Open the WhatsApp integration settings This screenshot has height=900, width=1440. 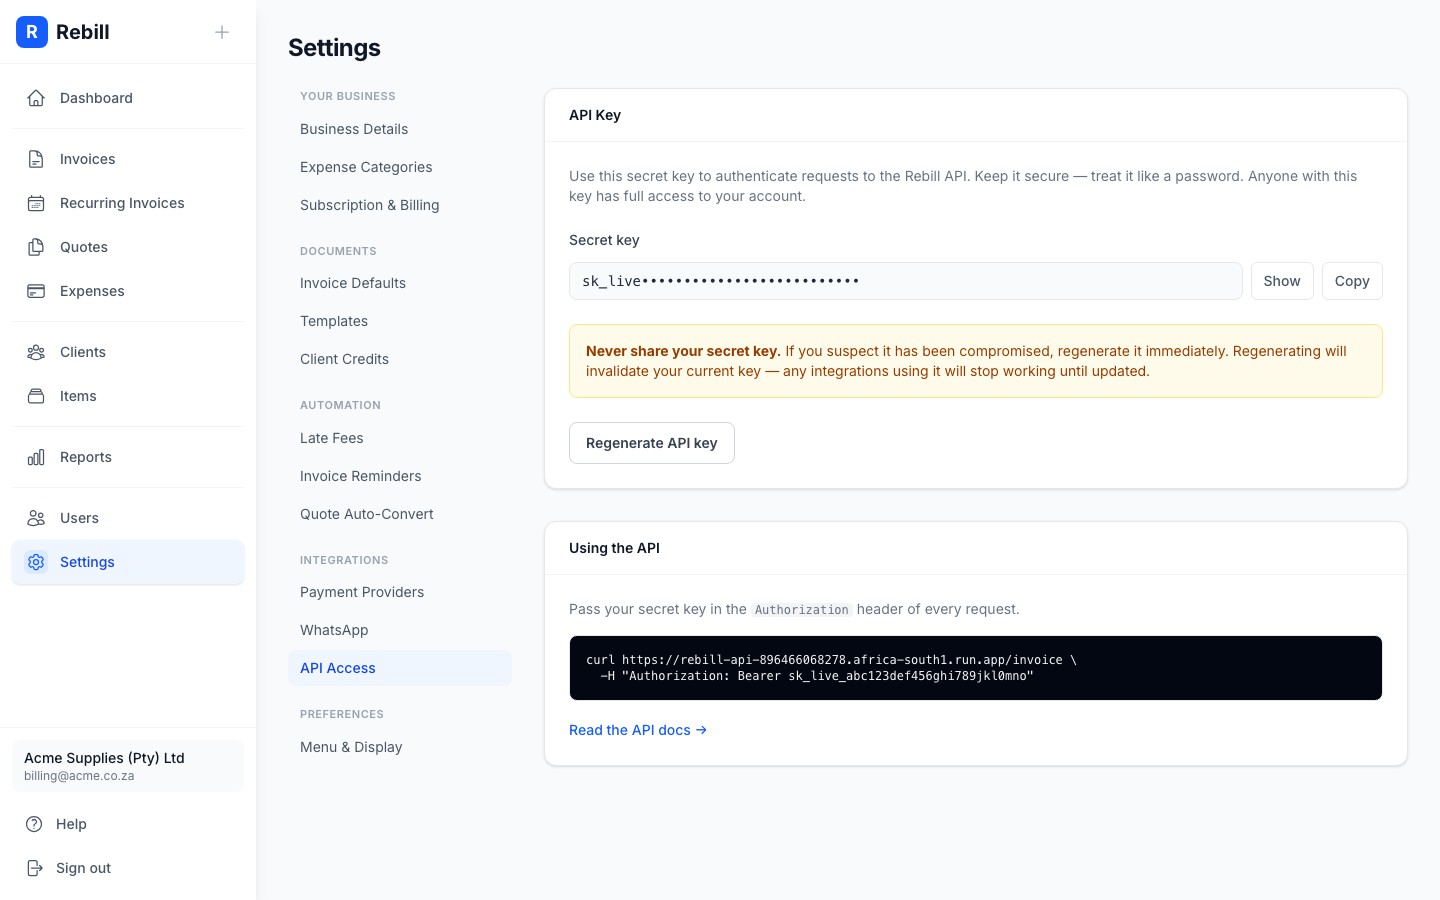point(334,630)
